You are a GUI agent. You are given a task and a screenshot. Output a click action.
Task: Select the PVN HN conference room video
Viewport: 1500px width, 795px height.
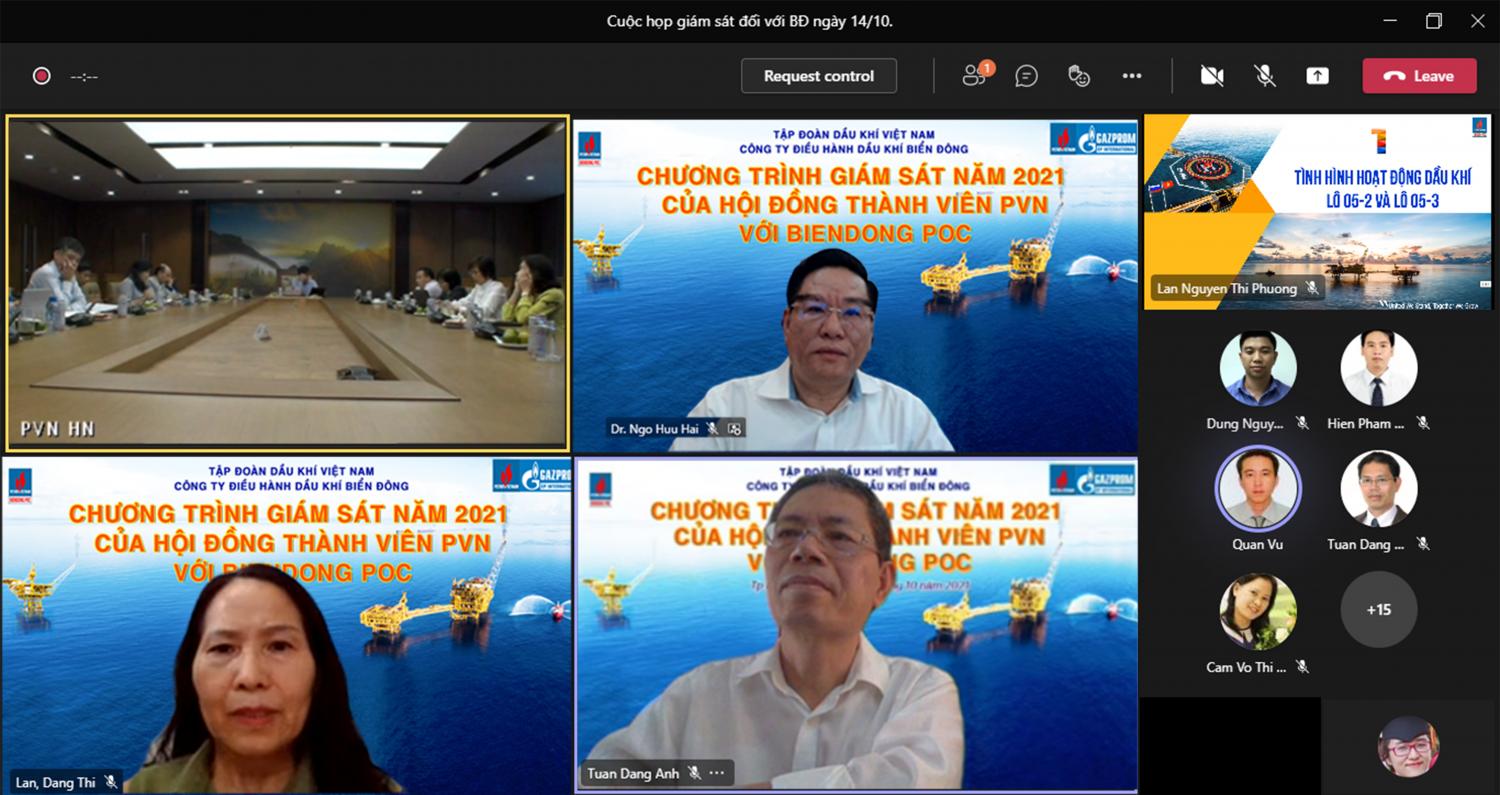(x=287, y=283)
